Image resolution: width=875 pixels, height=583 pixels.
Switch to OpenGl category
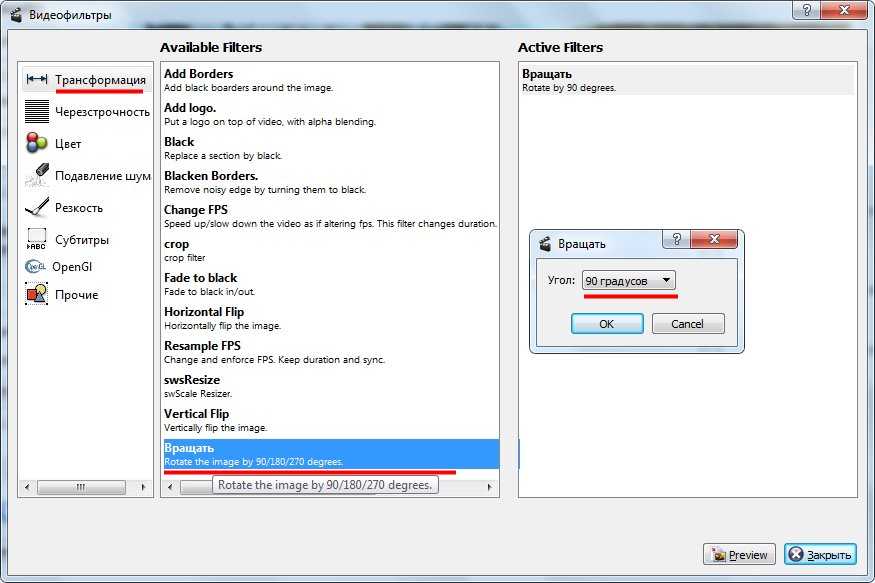click(x=72, y=267)
